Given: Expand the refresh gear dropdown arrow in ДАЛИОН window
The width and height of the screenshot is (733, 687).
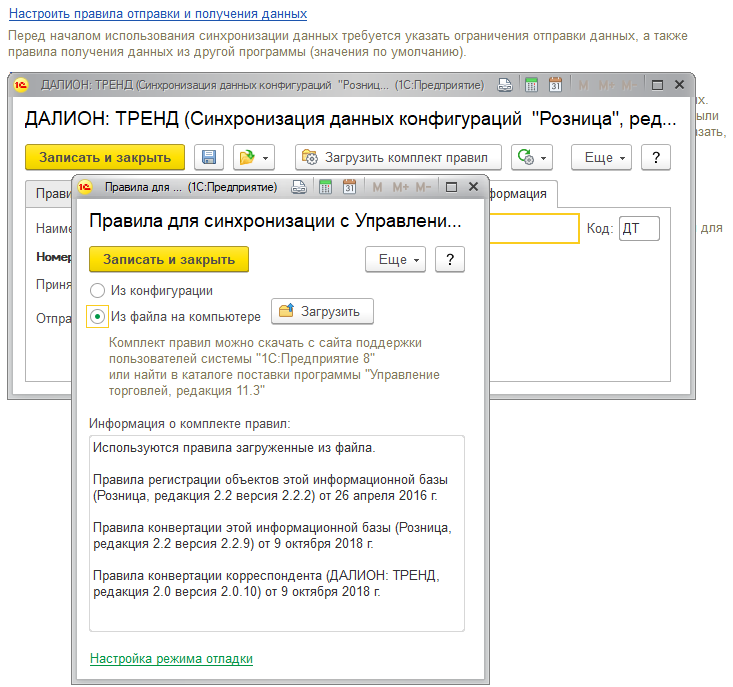Looking at the screenshot, I should (543, 158).
